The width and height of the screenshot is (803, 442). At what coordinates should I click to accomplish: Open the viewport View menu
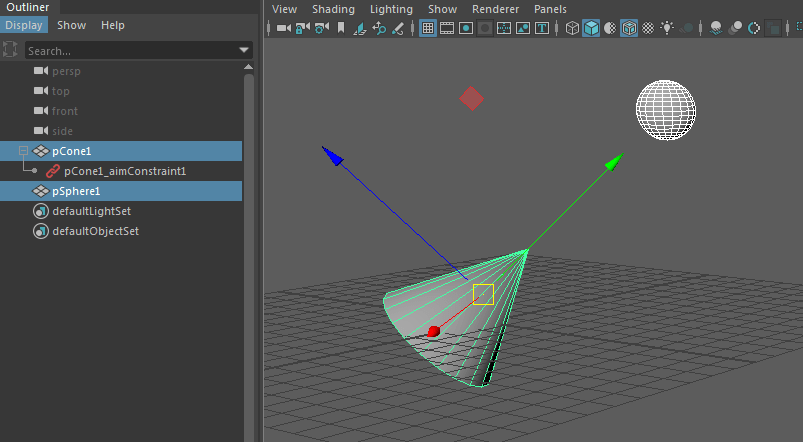[284, 9]
